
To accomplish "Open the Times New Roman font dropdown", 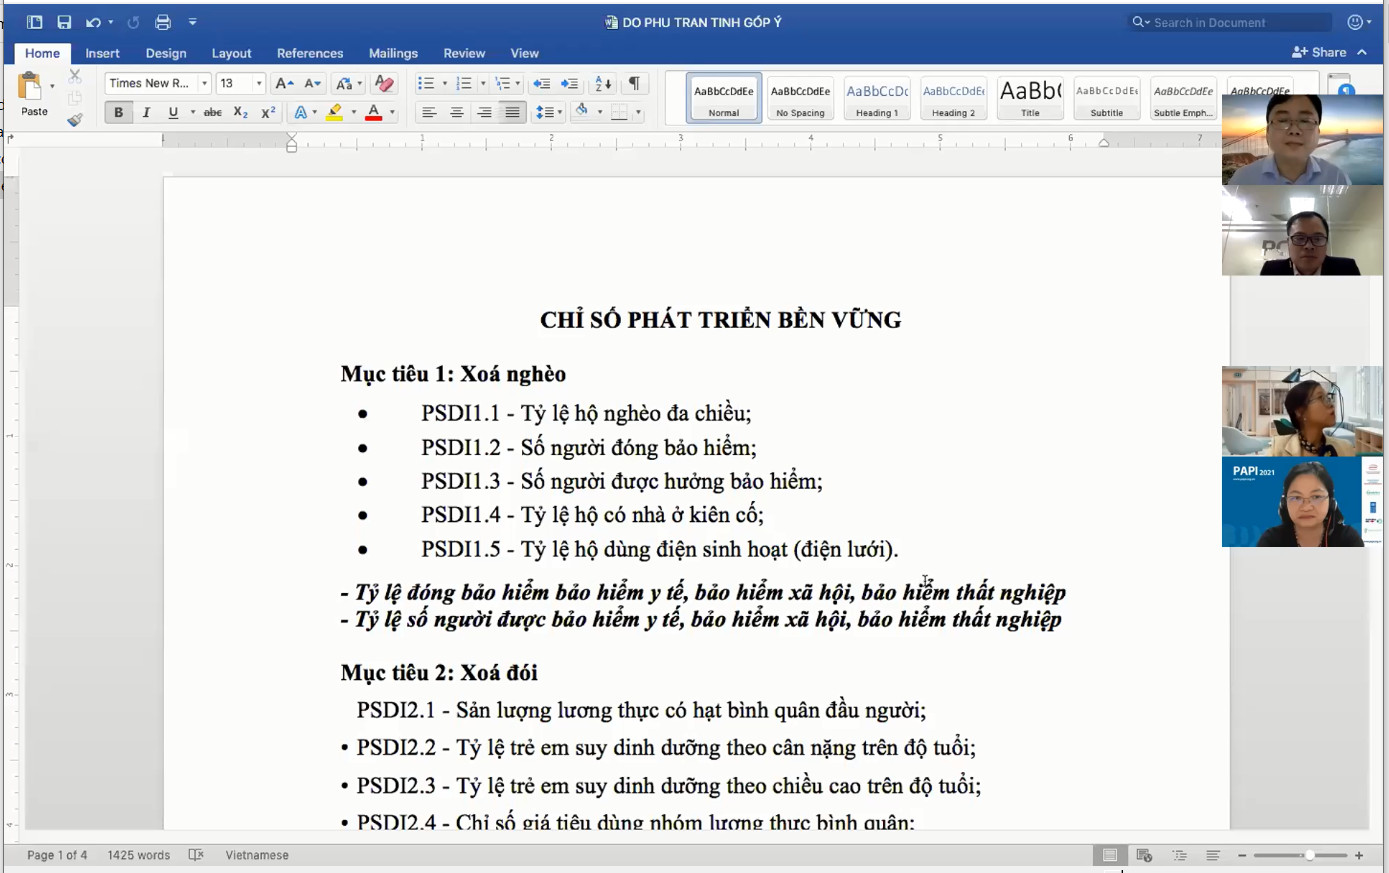I will (204, 84).
